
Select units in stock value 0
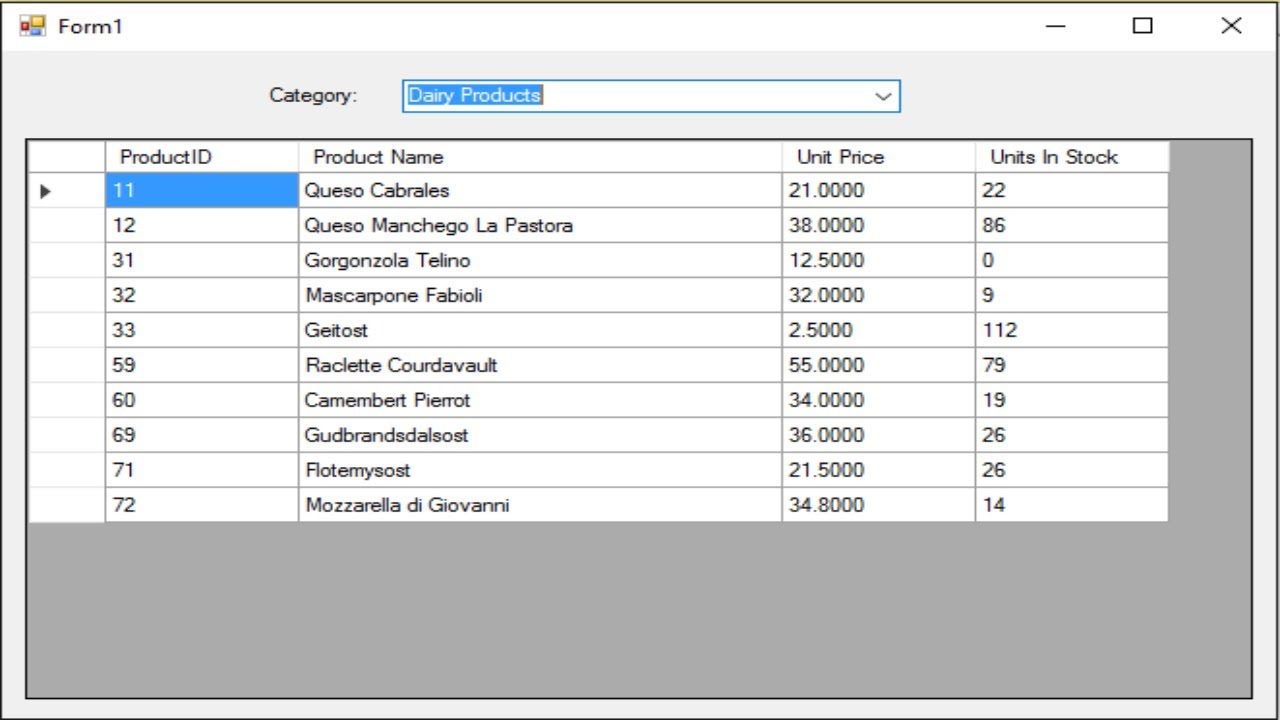tap(1072, 260)
